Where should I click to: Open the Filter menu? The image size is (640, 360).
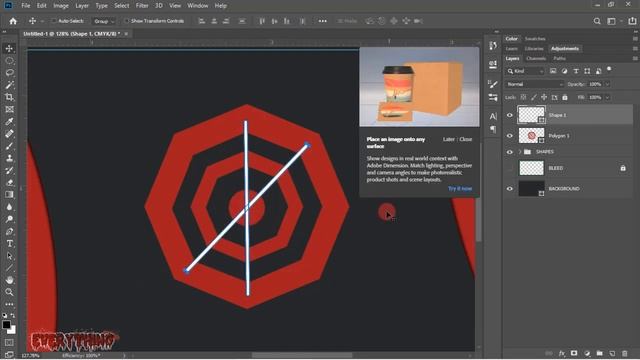(x=142, y=6)
